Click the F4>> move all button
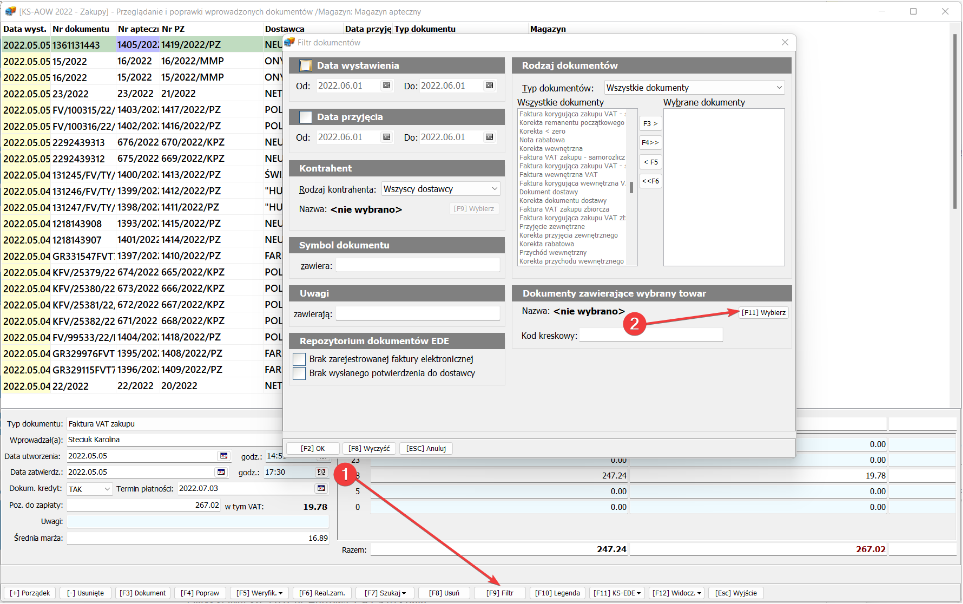Screen dimensions: 963x604 tap(650, 143)
